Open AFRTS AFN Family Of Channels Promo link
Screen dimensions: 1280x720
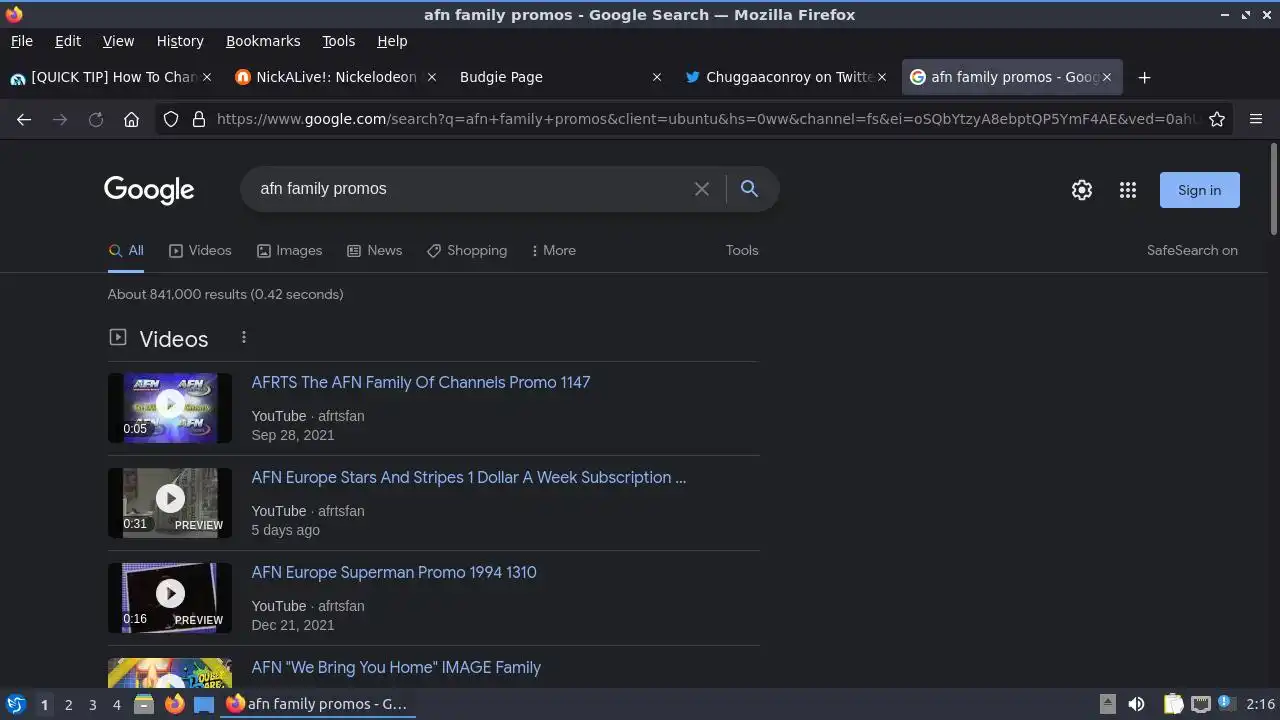[x=421, y=382]
